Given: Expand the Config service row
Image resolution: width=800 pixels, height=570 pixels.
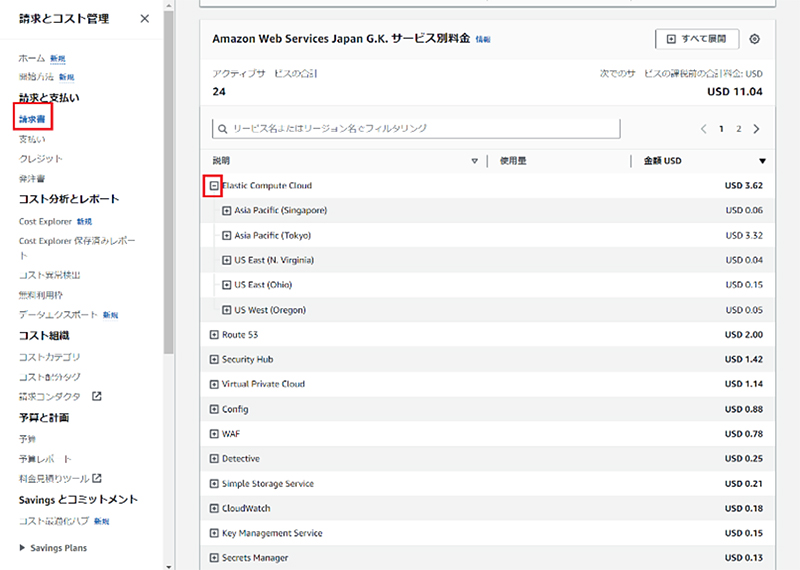Looking at the screenshot, I should [x=214, y=409].
